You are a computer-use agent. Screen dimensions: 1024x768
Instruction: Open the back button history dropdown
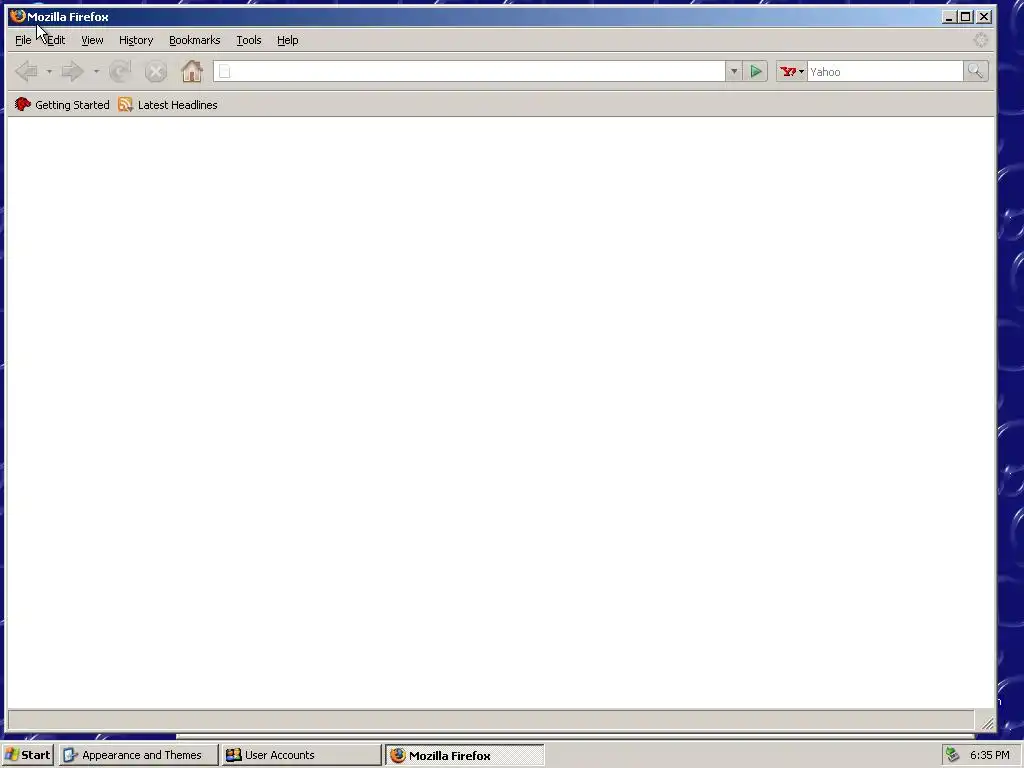pyautogui.click(x=49, y=71)
